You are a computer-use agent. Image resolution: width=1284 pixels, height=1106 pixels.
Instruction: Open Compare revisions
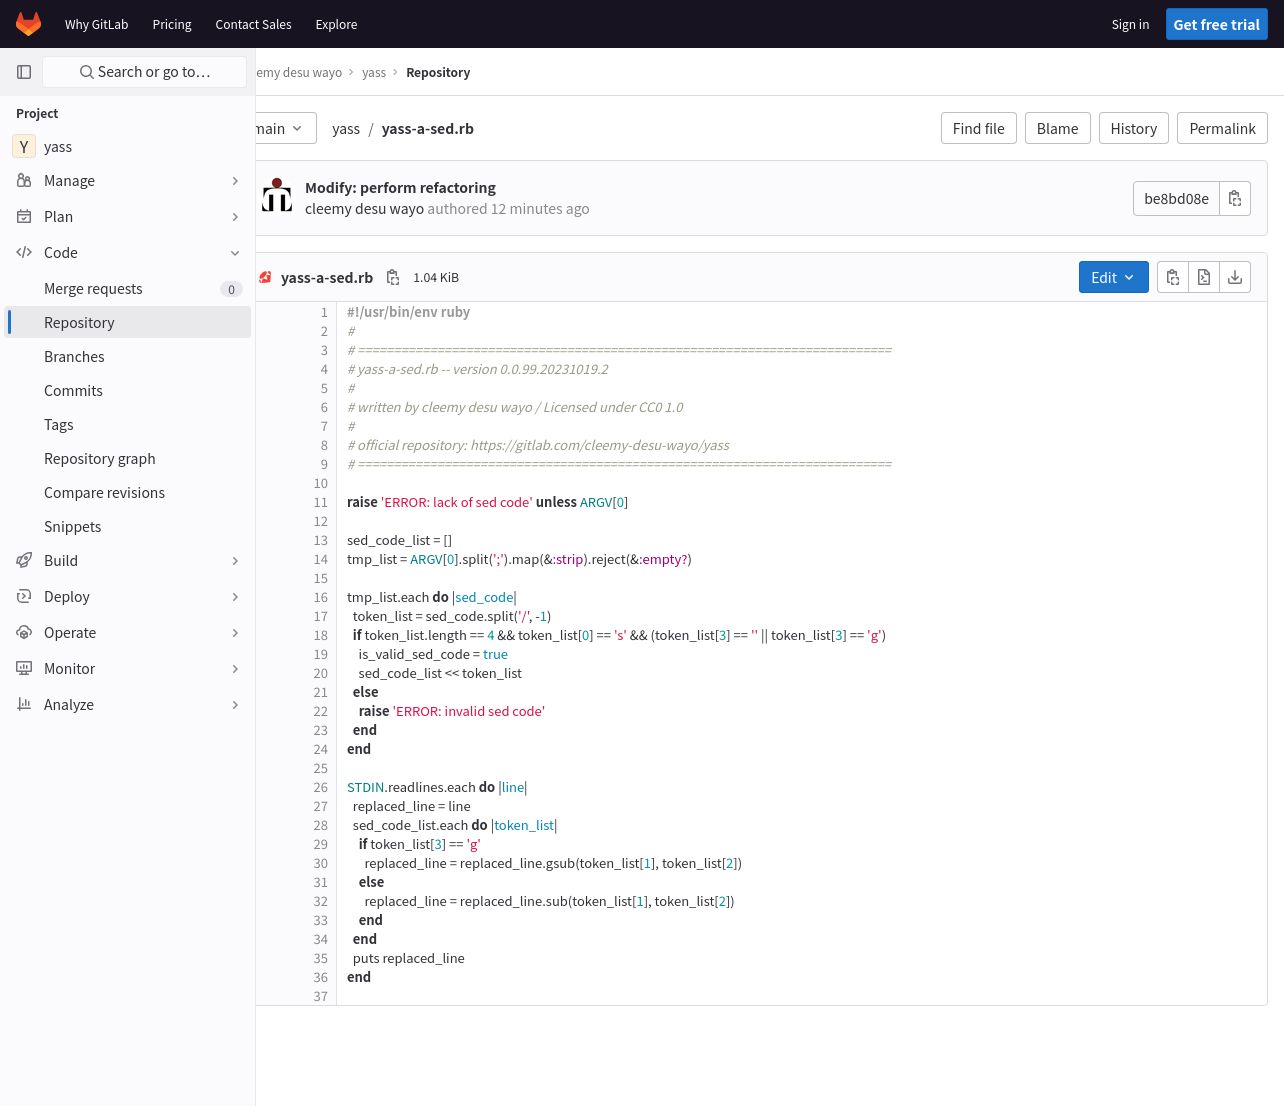(x=127, y=493)
